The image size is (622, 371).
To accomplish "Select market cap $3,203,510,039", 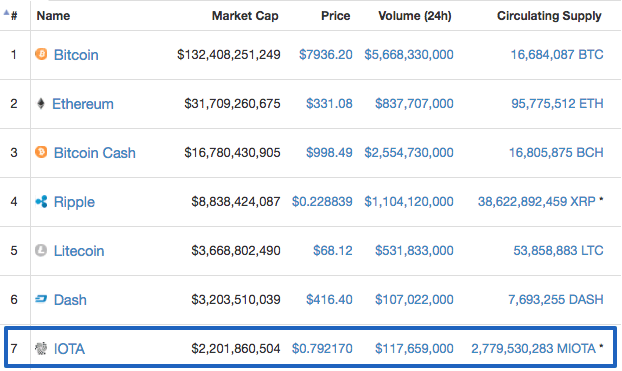I will [x=236, y=299].
